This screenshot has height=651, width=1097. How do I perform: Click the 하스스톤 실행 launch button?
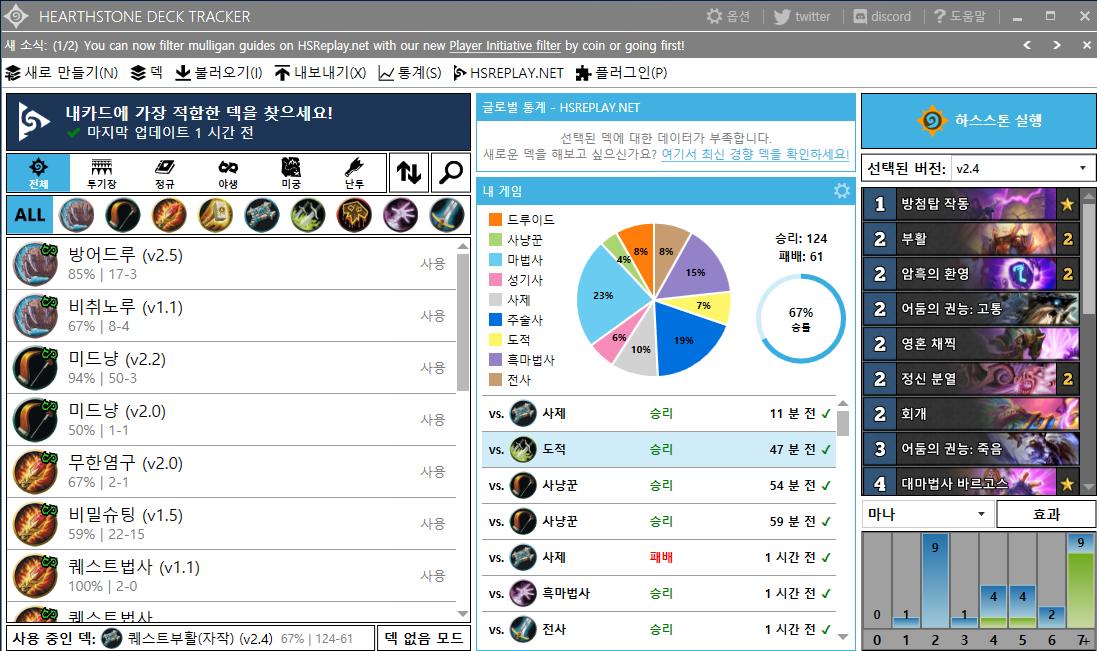tap(979, 120)
